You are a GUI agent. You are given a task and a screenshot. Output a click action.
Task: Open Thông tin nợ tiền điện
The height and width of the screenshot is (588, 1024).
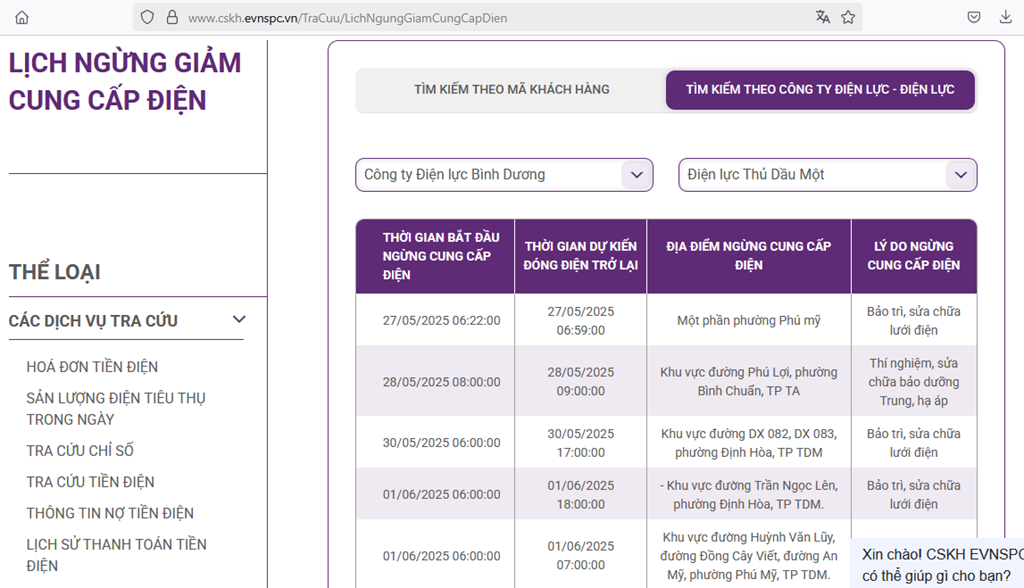pos(110,513)
